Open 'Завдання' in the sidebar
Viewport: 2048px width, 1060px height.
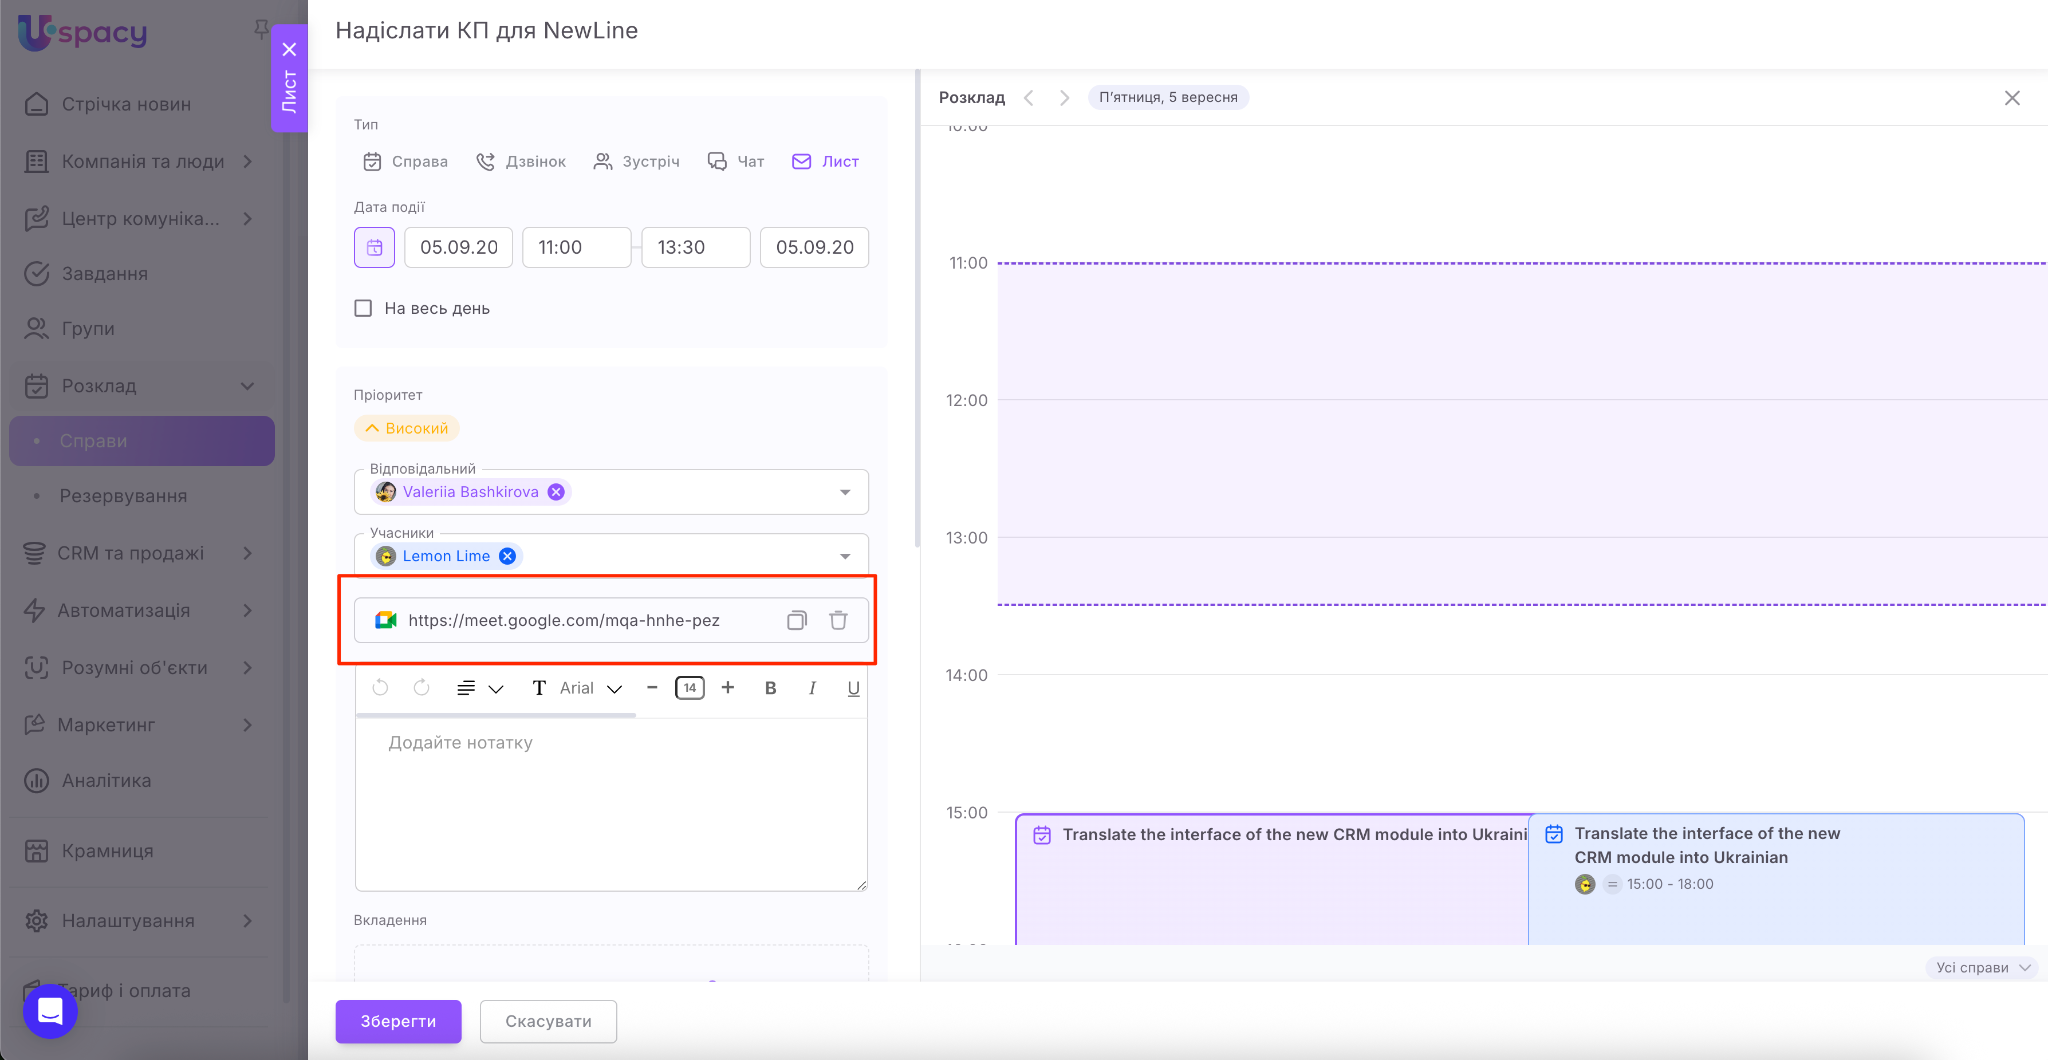pos(104,274)
